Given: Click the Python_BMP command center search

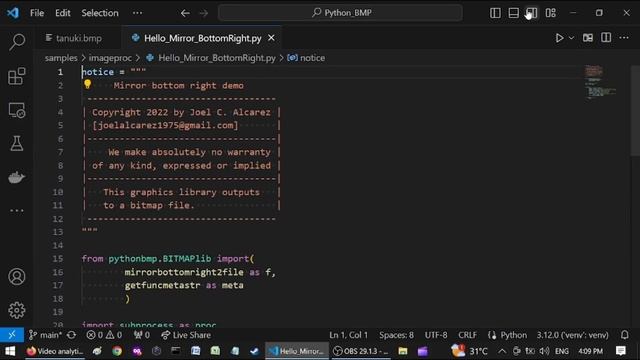Looking at the screenshot, I should click(x=340, y=13).
